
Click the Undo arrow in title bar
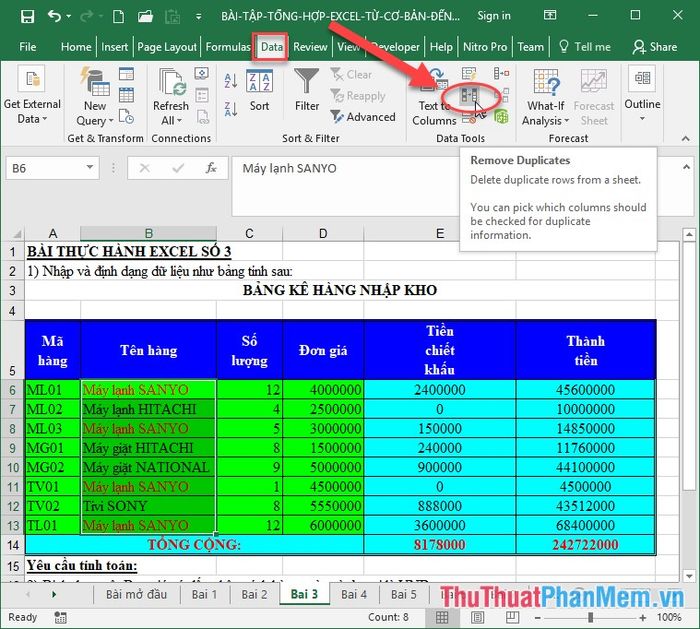pyautogui.click(x=54, y=16)
